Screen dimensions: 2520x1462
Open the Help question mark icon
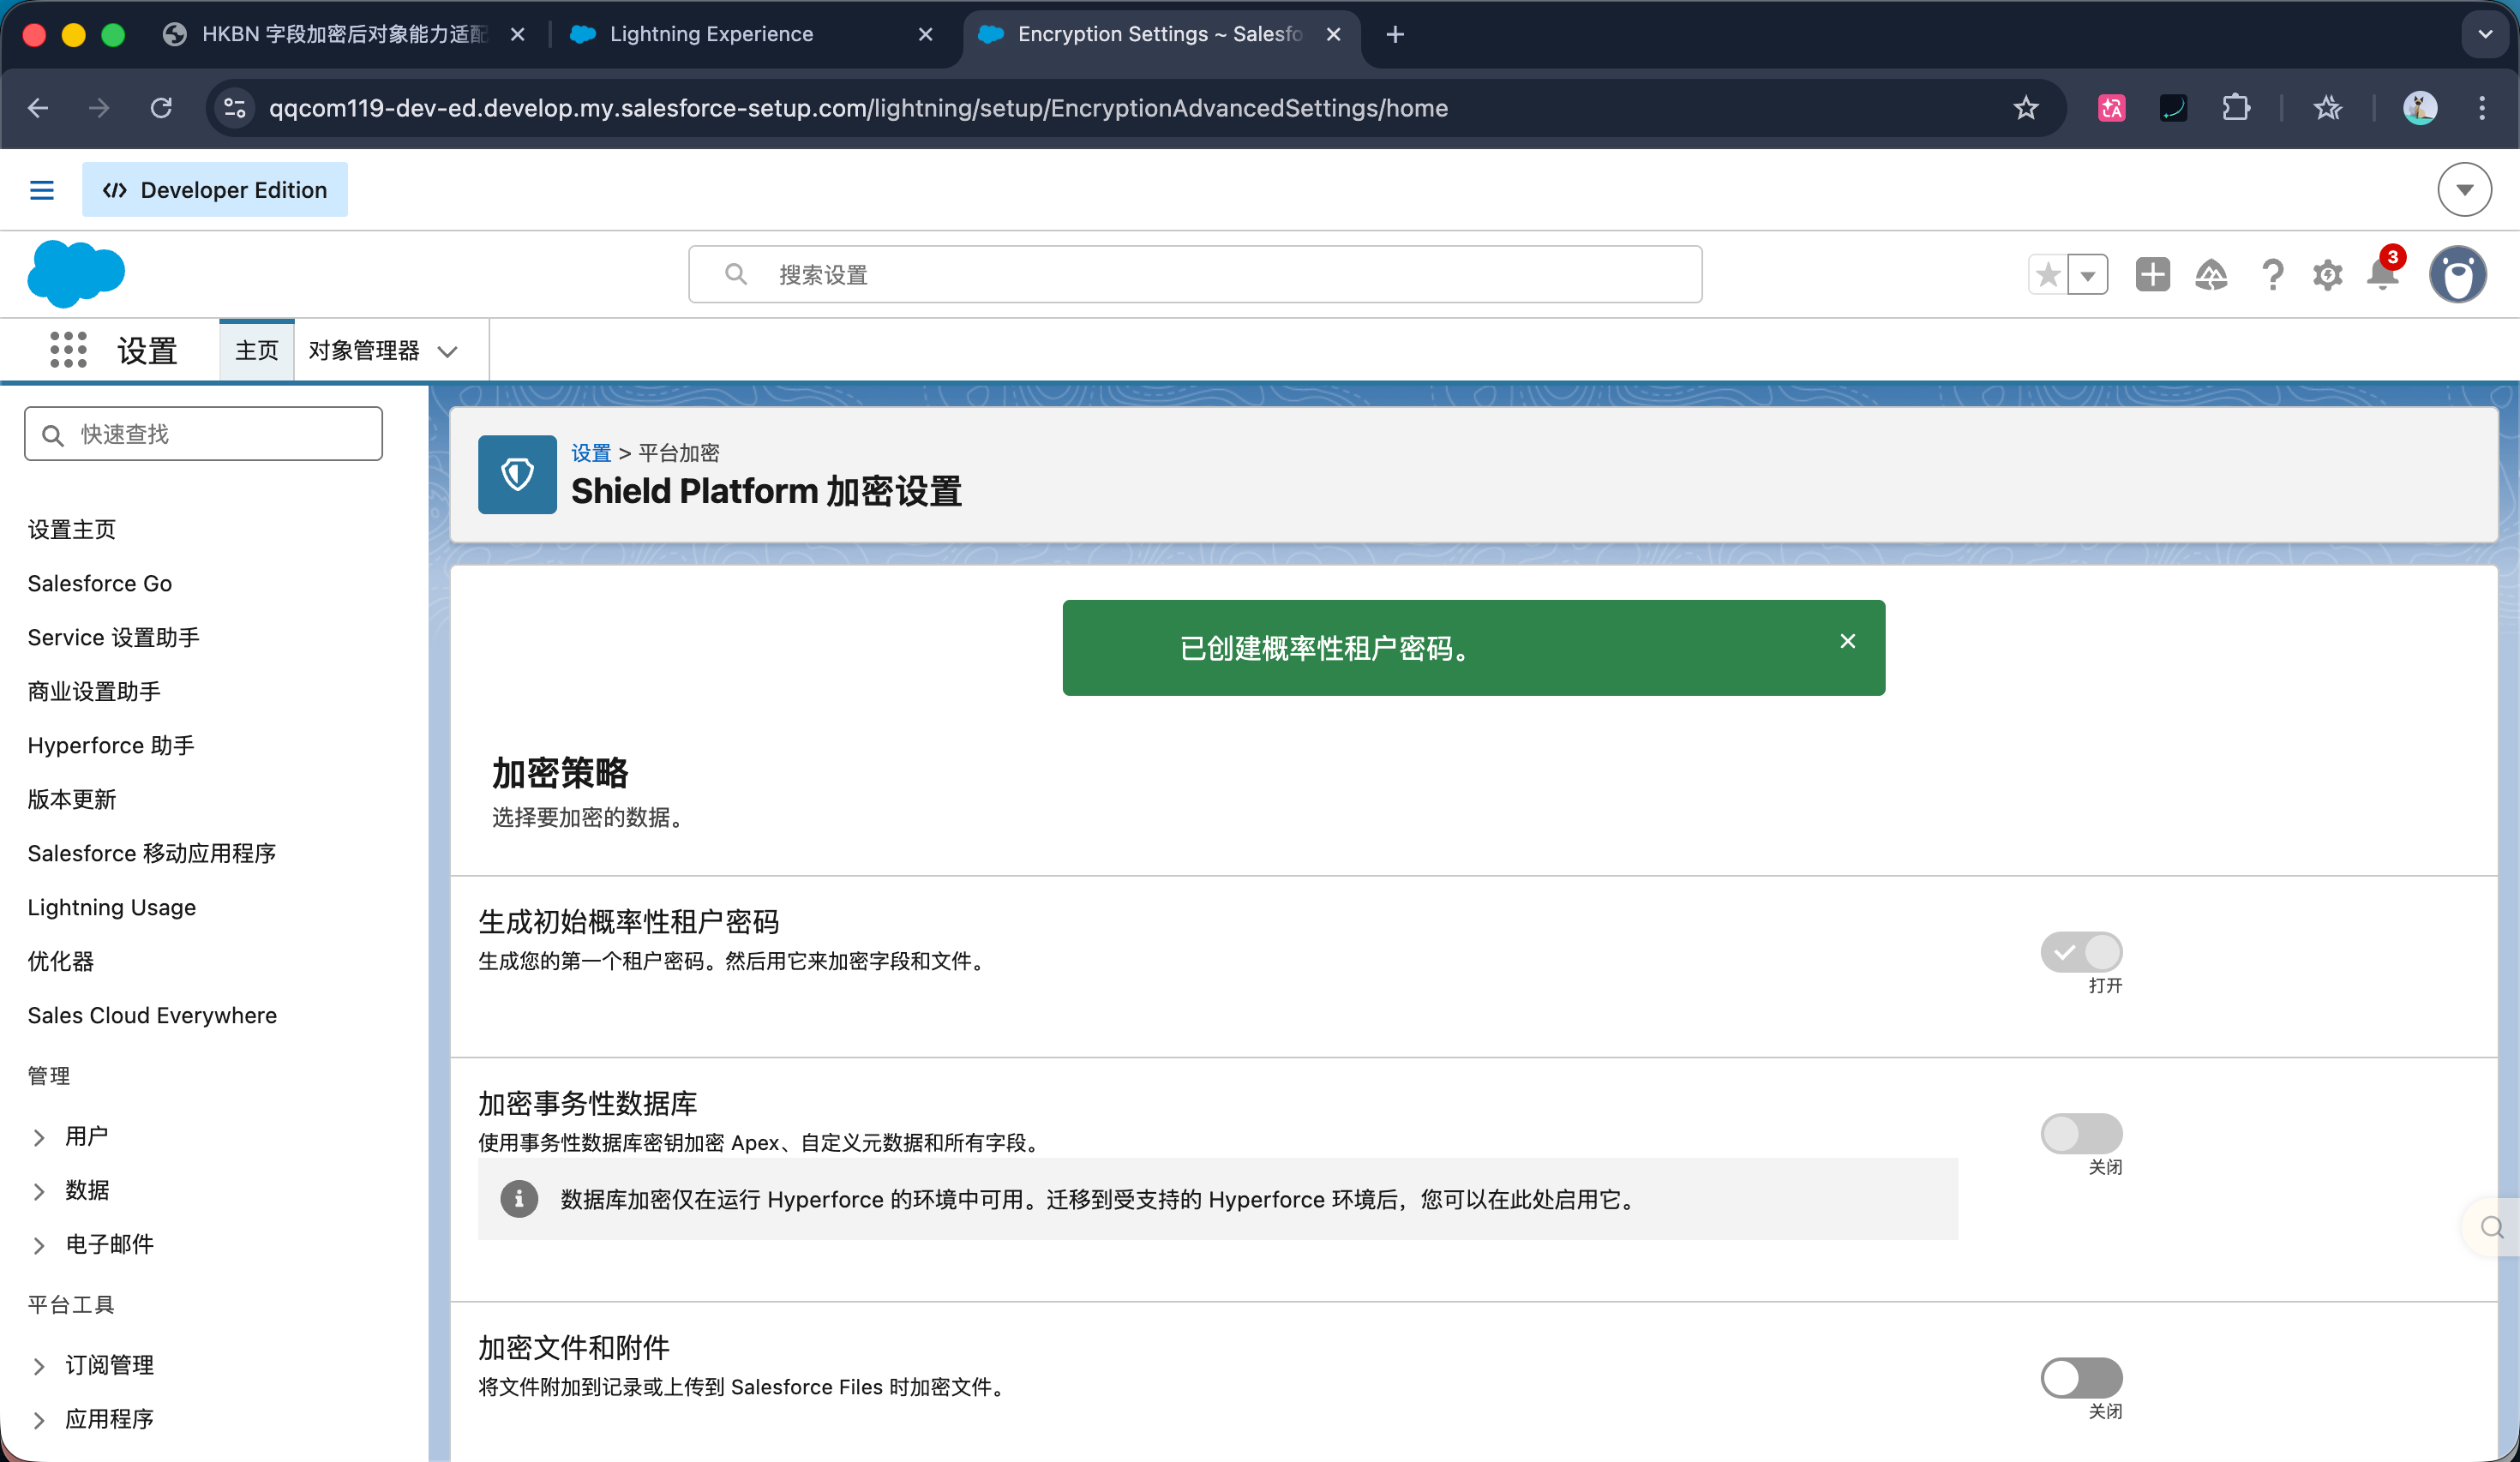(x=2272, y=274)
